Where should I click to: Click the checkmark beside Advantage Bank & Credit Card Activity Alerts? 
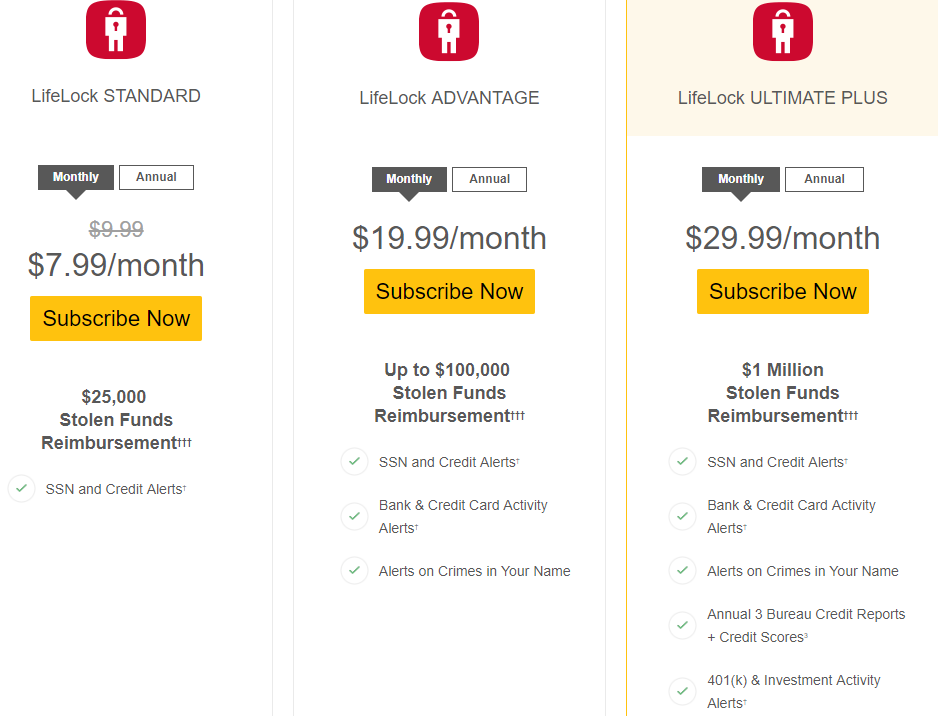coord(355,516)
